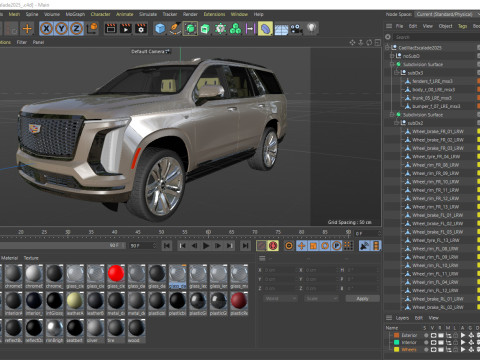
Task: Toggle parameter keyframe recording icon
Action: [337, 246]
